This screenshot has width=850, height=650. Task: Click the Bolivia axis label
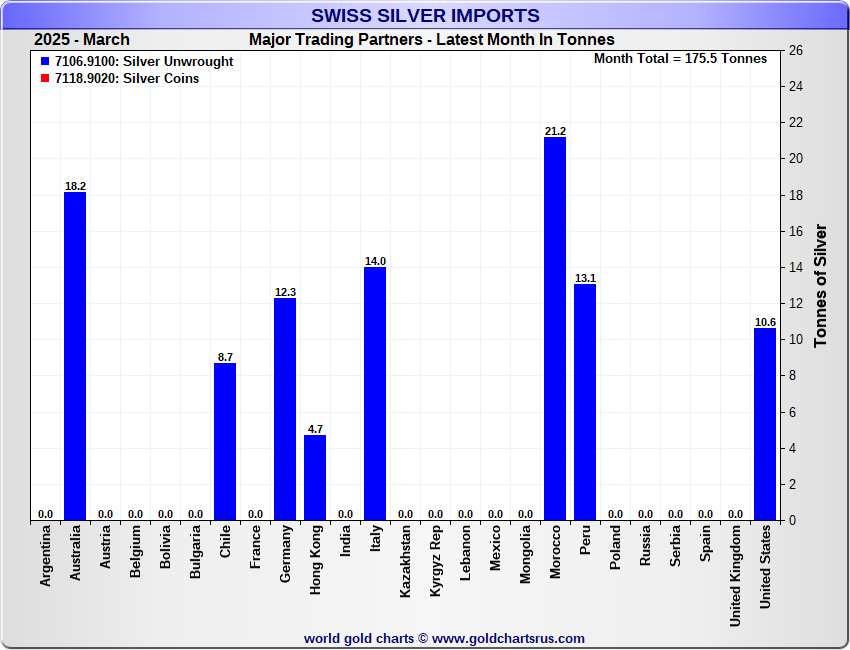165,546
